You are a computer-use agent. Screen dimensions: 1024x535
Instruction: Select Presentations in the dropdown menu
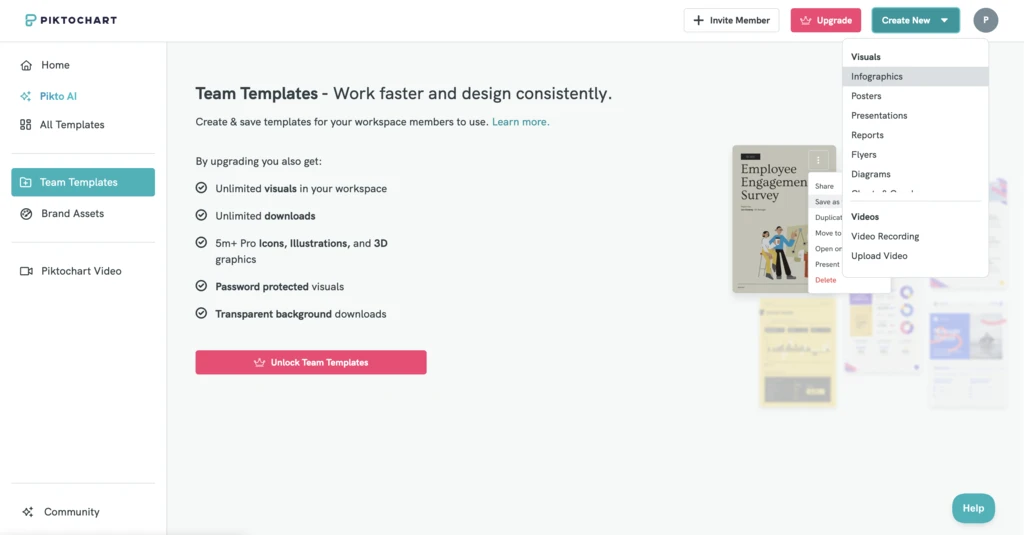(x=915, y=116)
